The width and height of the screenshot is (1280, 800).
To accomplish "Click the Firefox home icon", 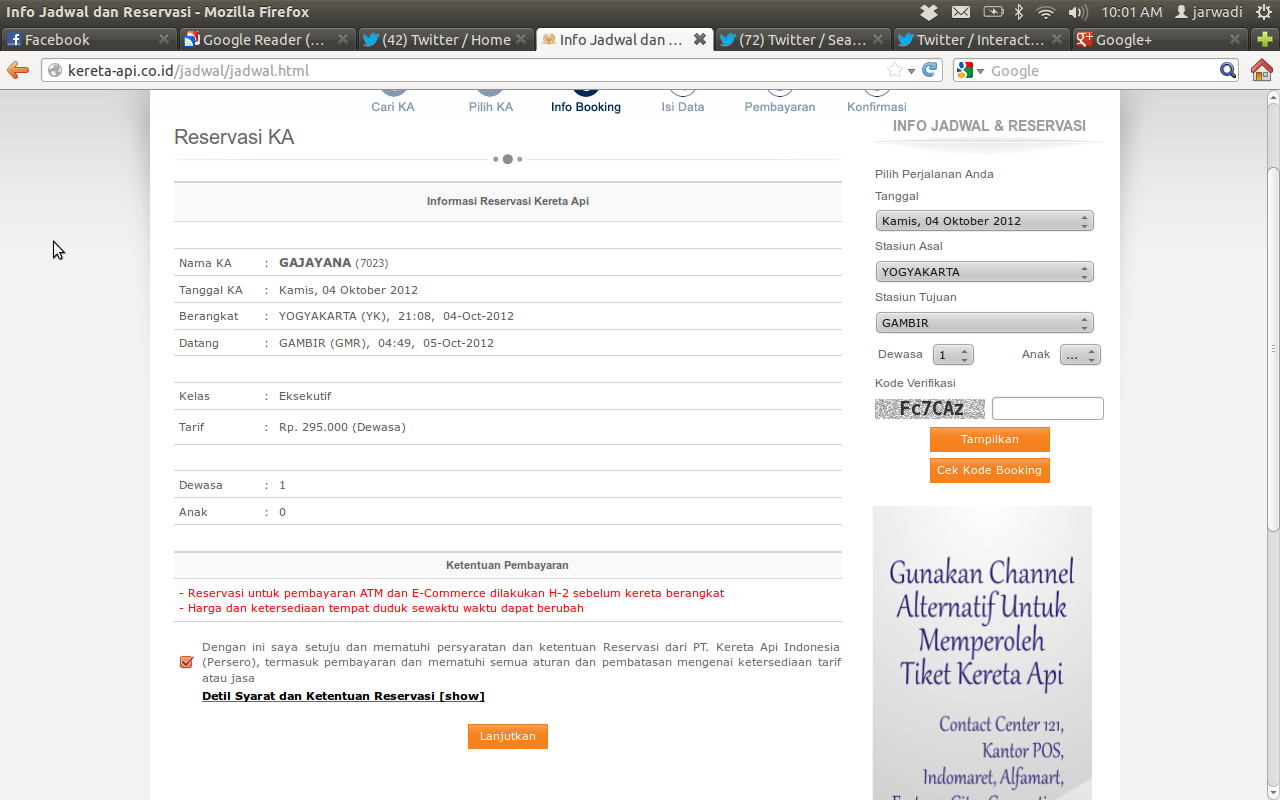I will click(1262, 70).
